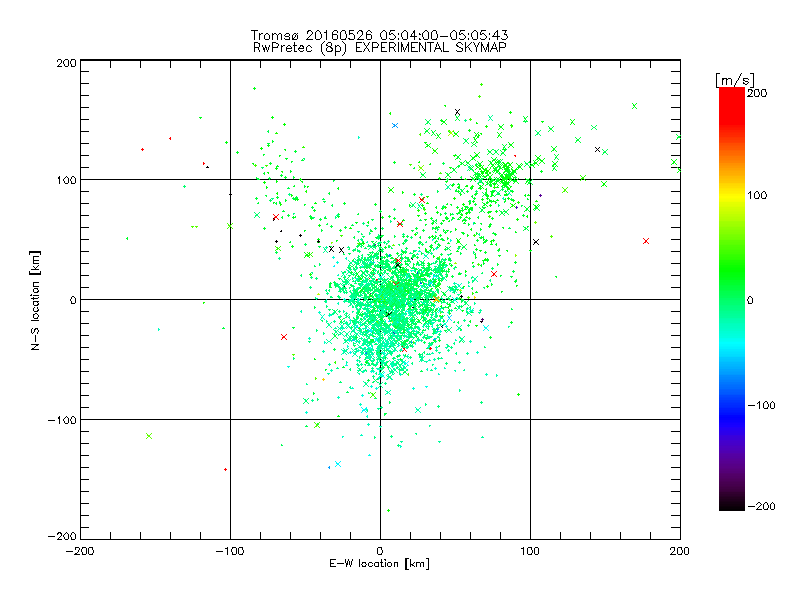Click the y-axis 200 tick label
The width and height of the screenshot is (800, 600).
point(66,63)
